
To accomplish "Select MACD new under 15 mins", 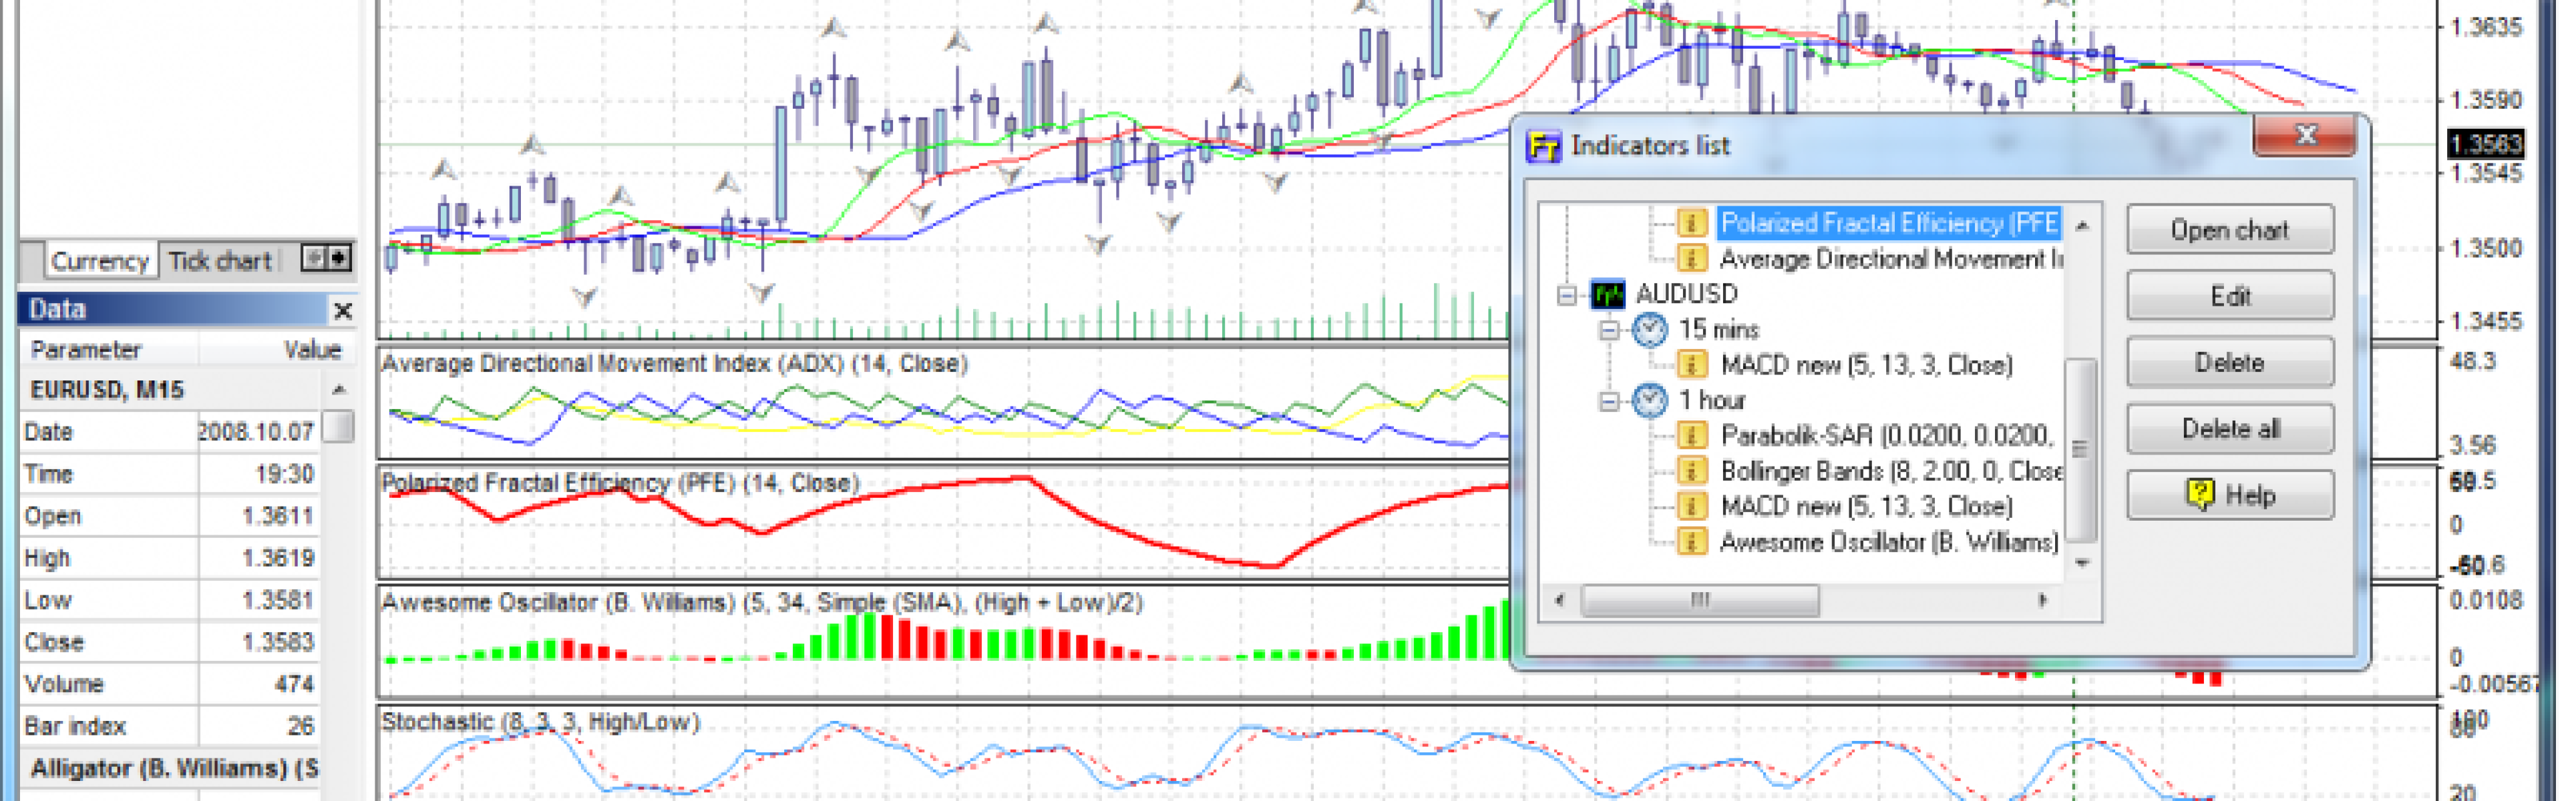I will click(x=1866, y=365).
